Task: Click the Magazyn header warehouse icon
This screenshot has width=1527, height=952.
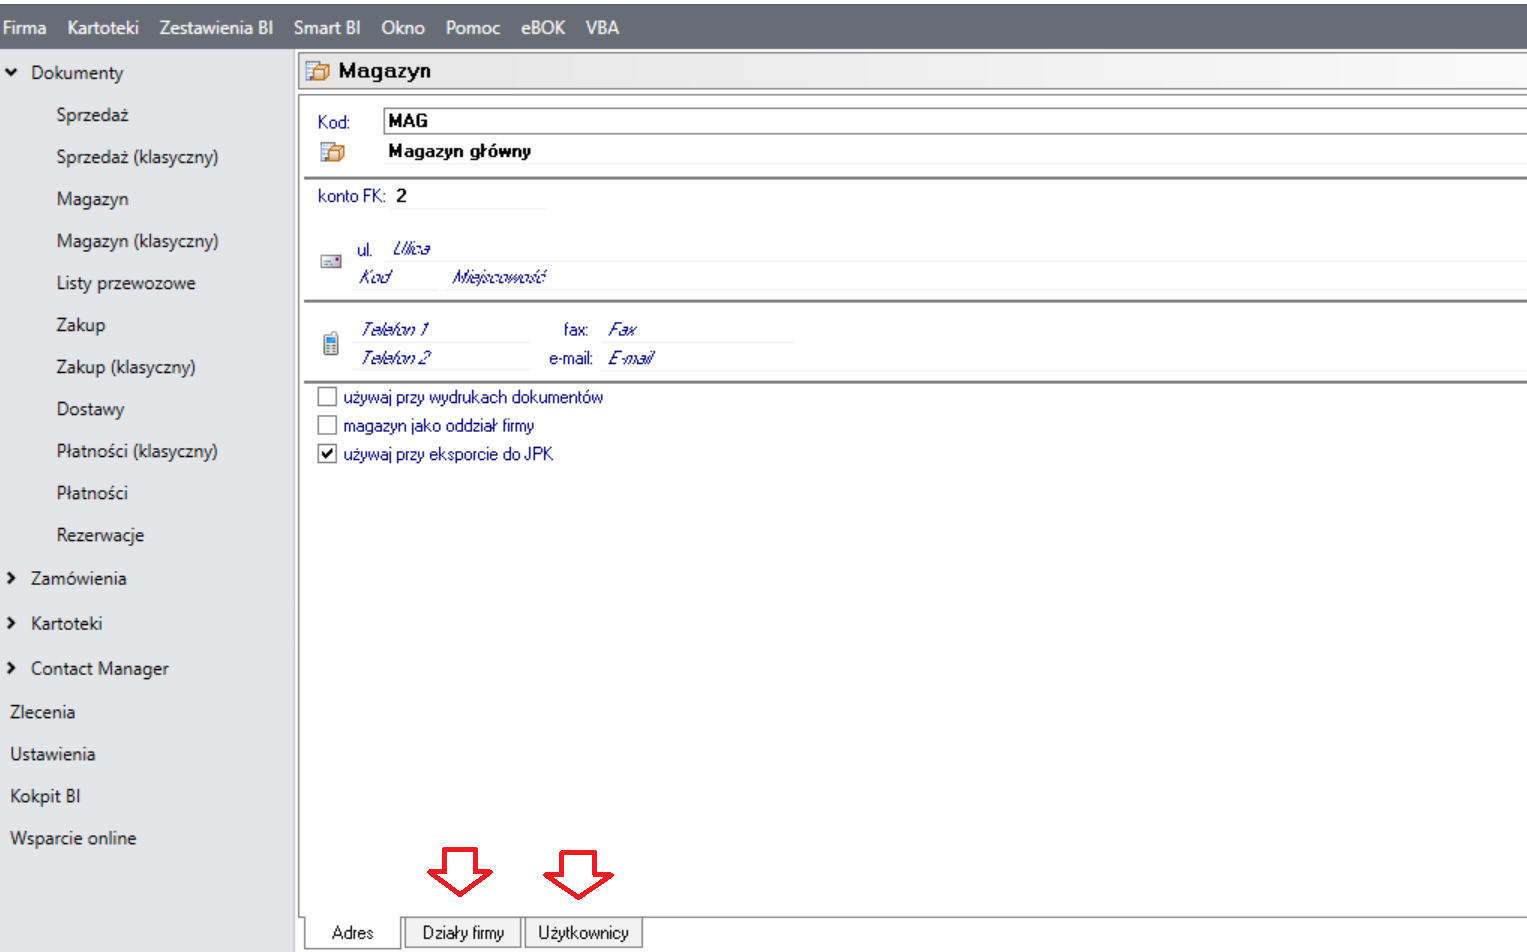Action: (x=317, y=71)
